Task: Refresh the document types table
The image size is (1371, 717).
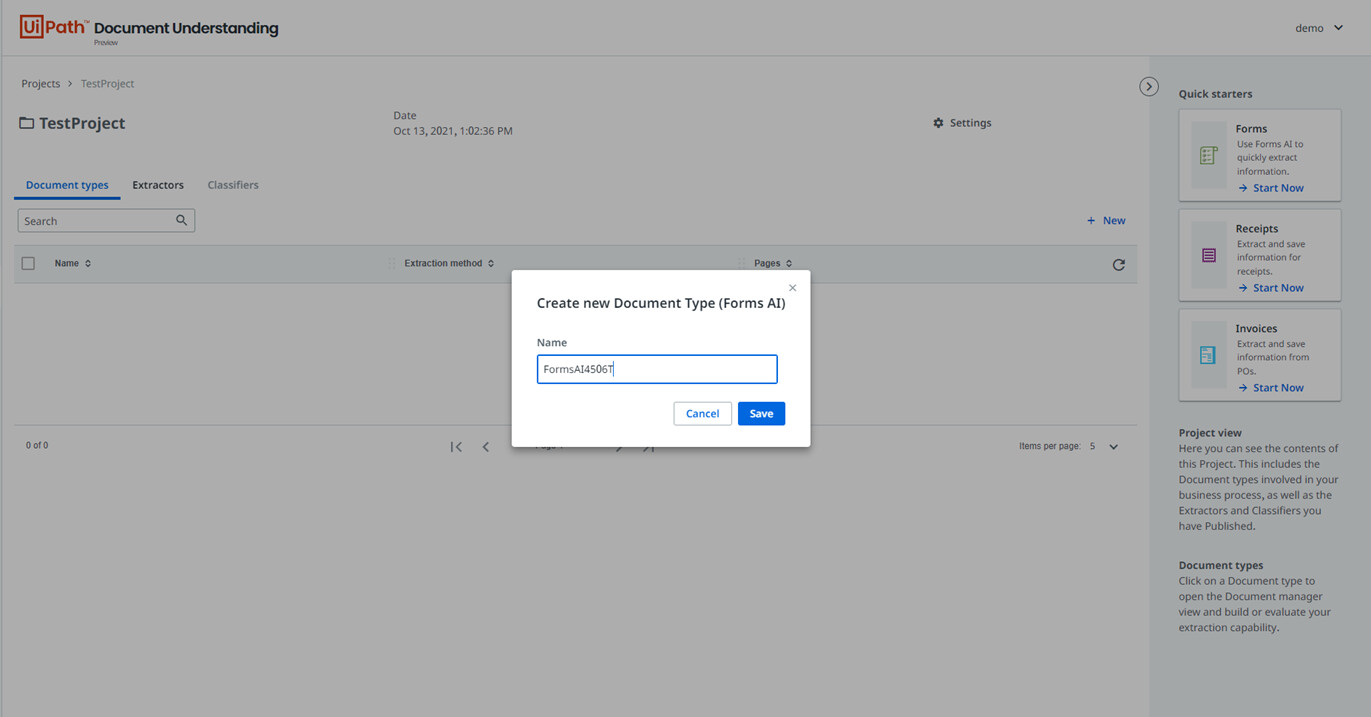Action: point(1119,265)
